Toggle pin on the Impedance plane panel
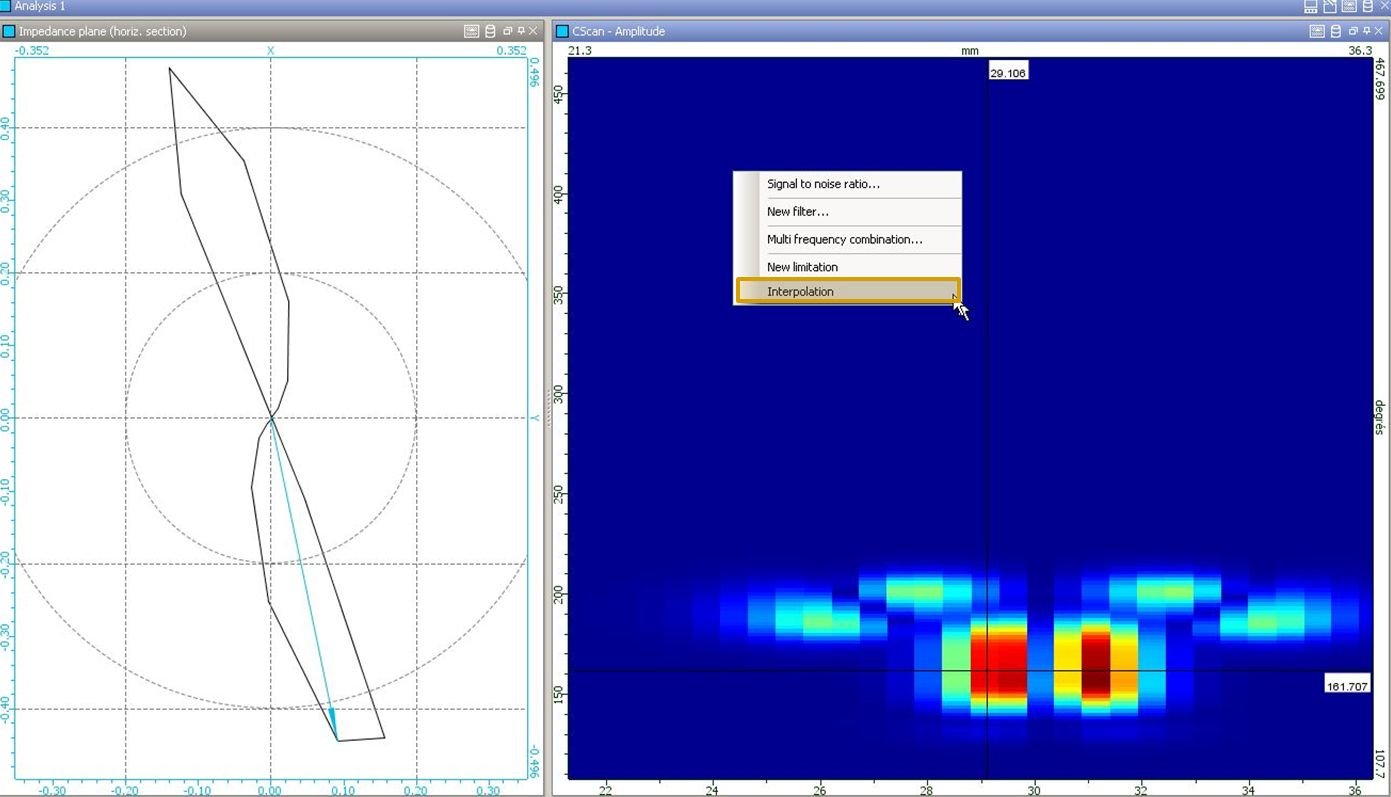This screenshot has width=1391, height=797. (521, 31)
